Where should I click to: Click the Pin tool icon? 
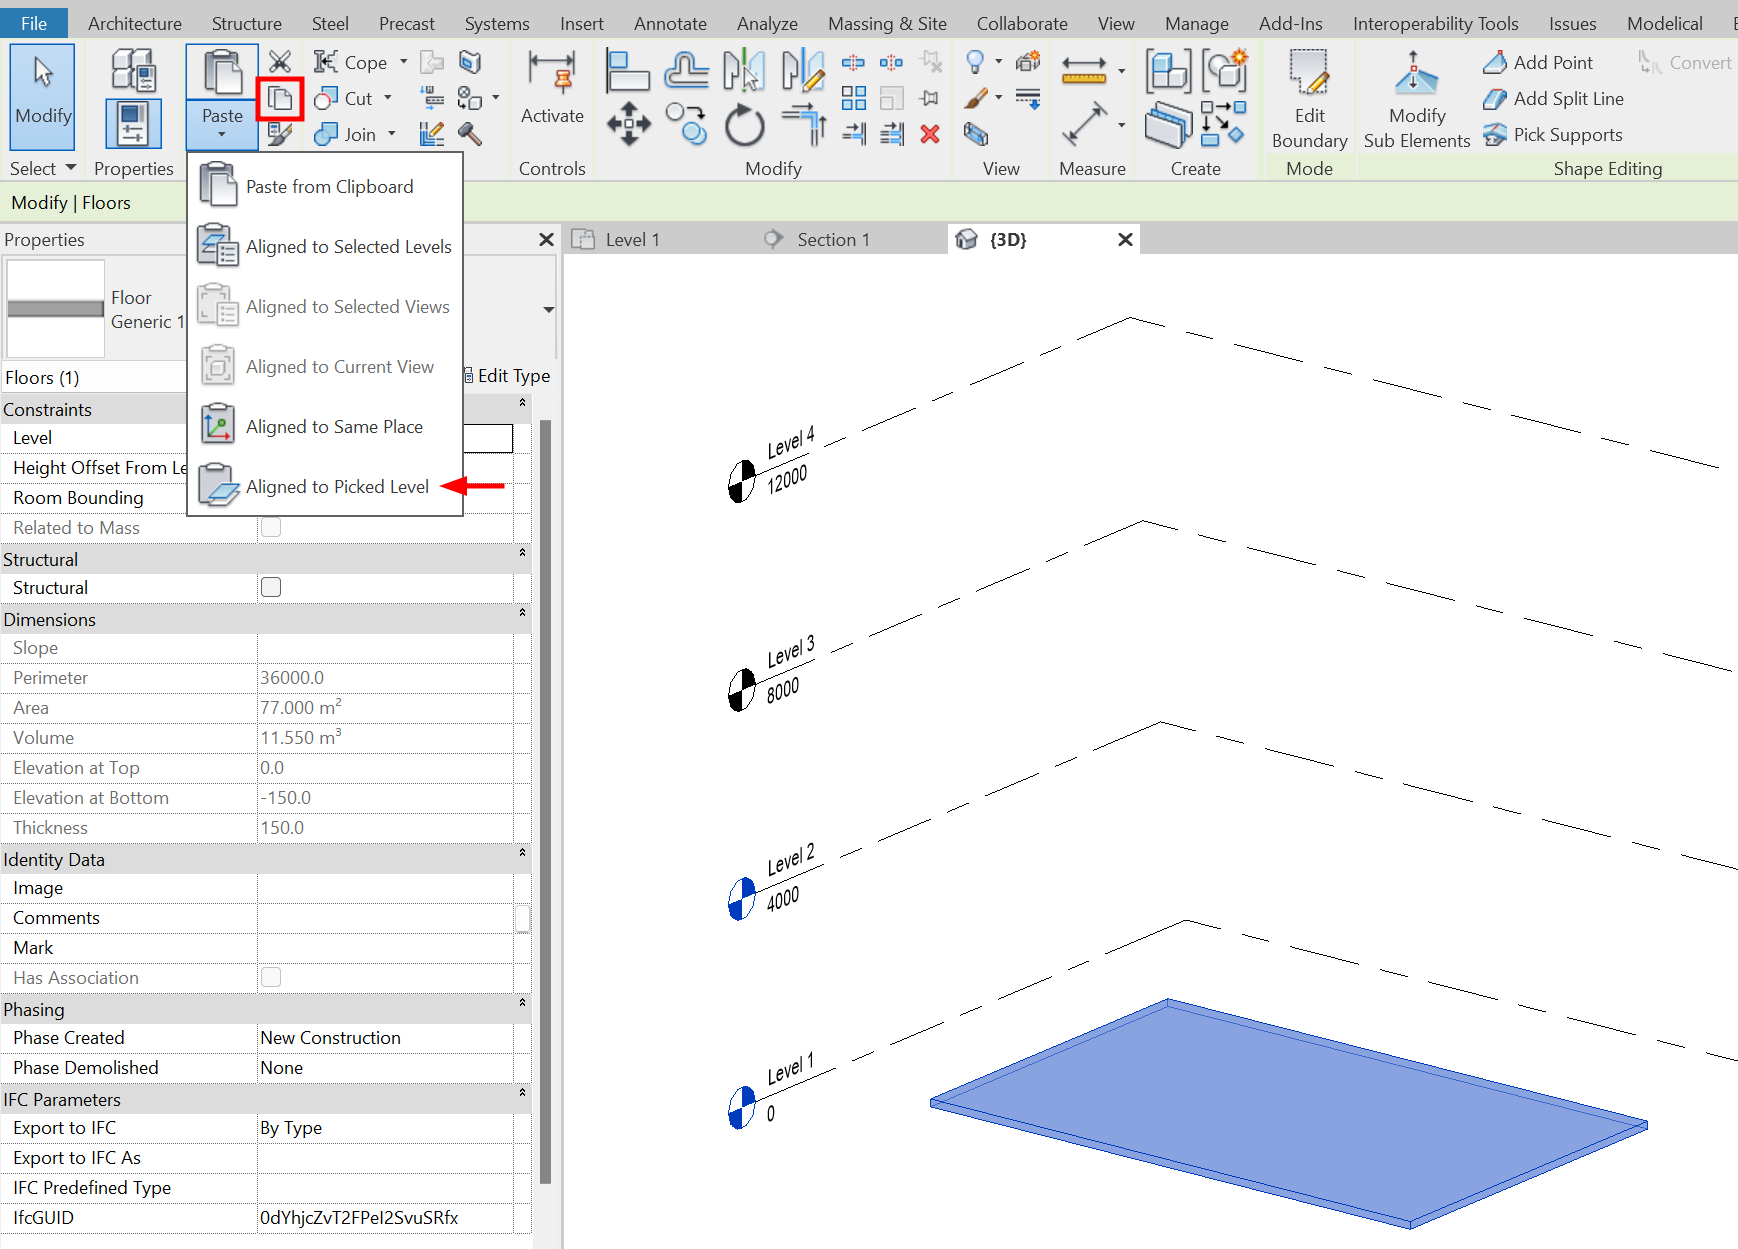[930, 98]
